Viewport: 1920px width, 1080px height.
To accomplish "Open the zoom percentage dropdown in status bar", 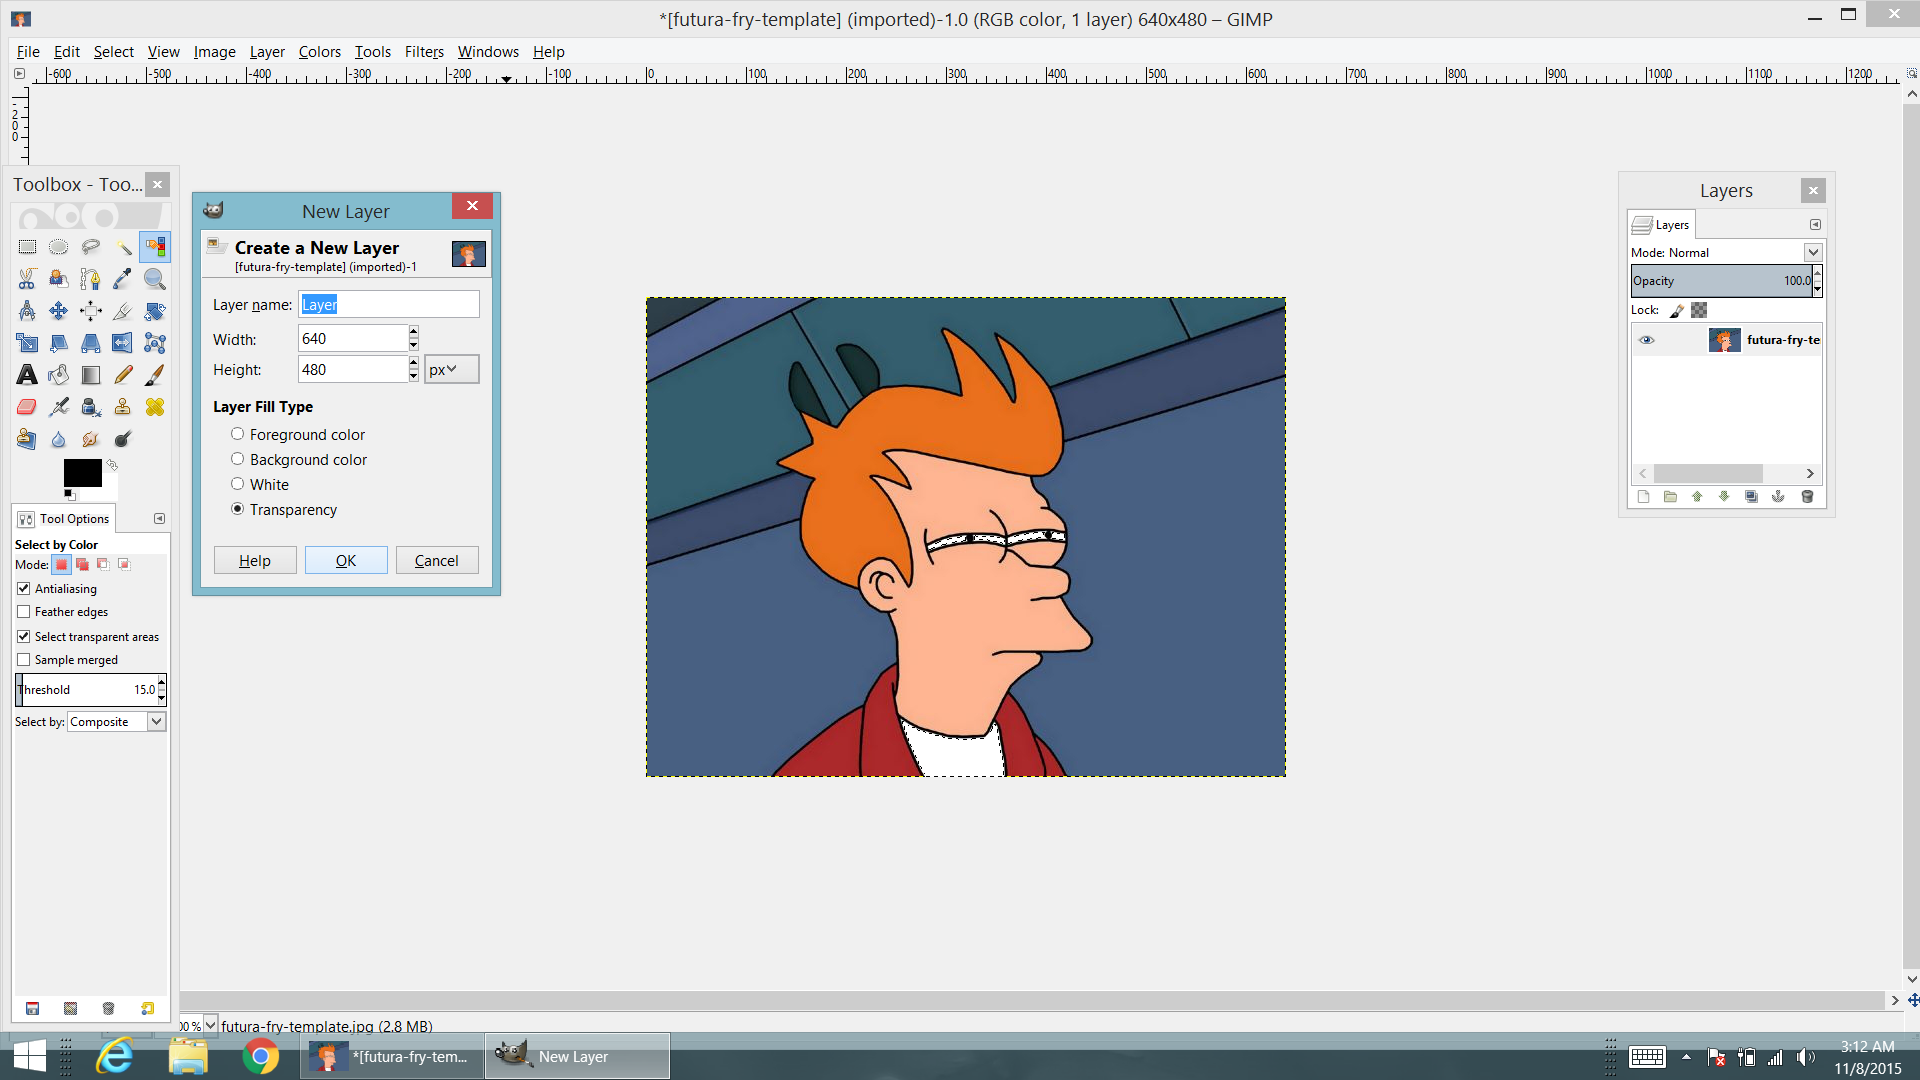I will click(211, 1025).
